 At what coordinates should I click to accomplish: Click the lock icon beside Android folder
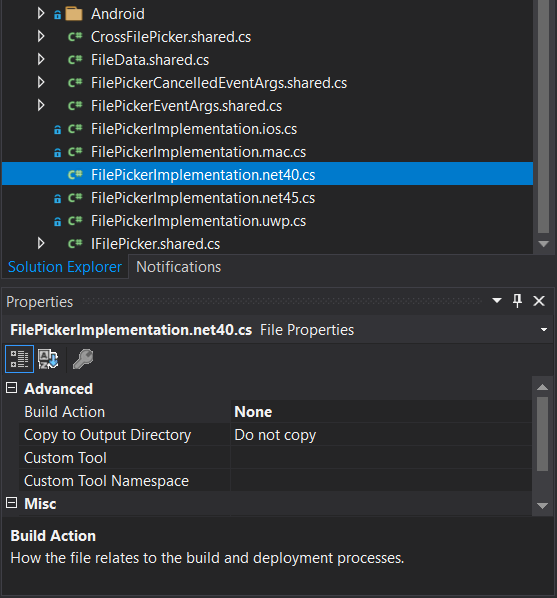tap(57, 15)
